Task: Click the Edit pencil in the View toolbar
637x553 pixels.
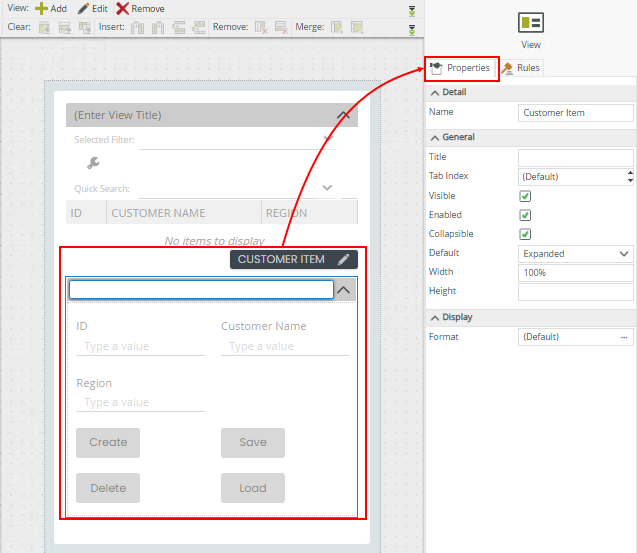Action: 92,8
